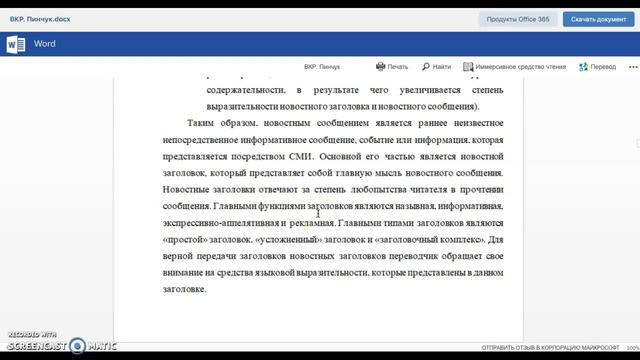Screen dimensions: 640x360
Task: Click the word СМИ in the text
Action: pos(301,156)
